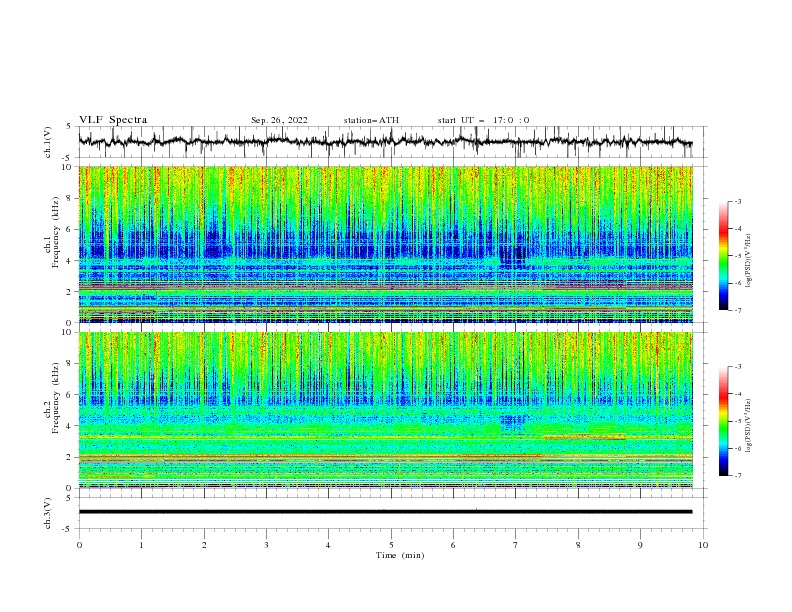Click time axis tick label "2"
792x612 pixels.
tap(204, 545)
